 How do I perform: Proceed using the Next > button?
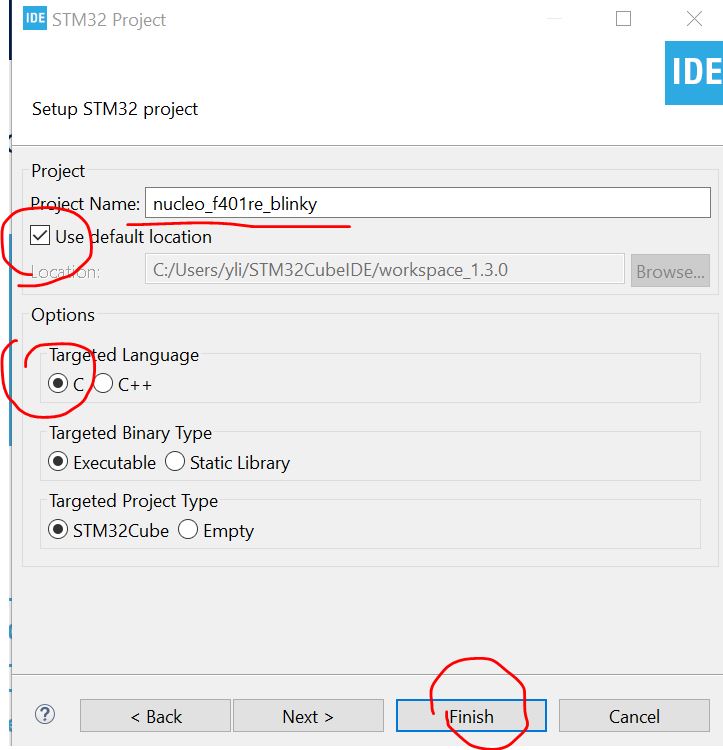[x=307, y=716]
